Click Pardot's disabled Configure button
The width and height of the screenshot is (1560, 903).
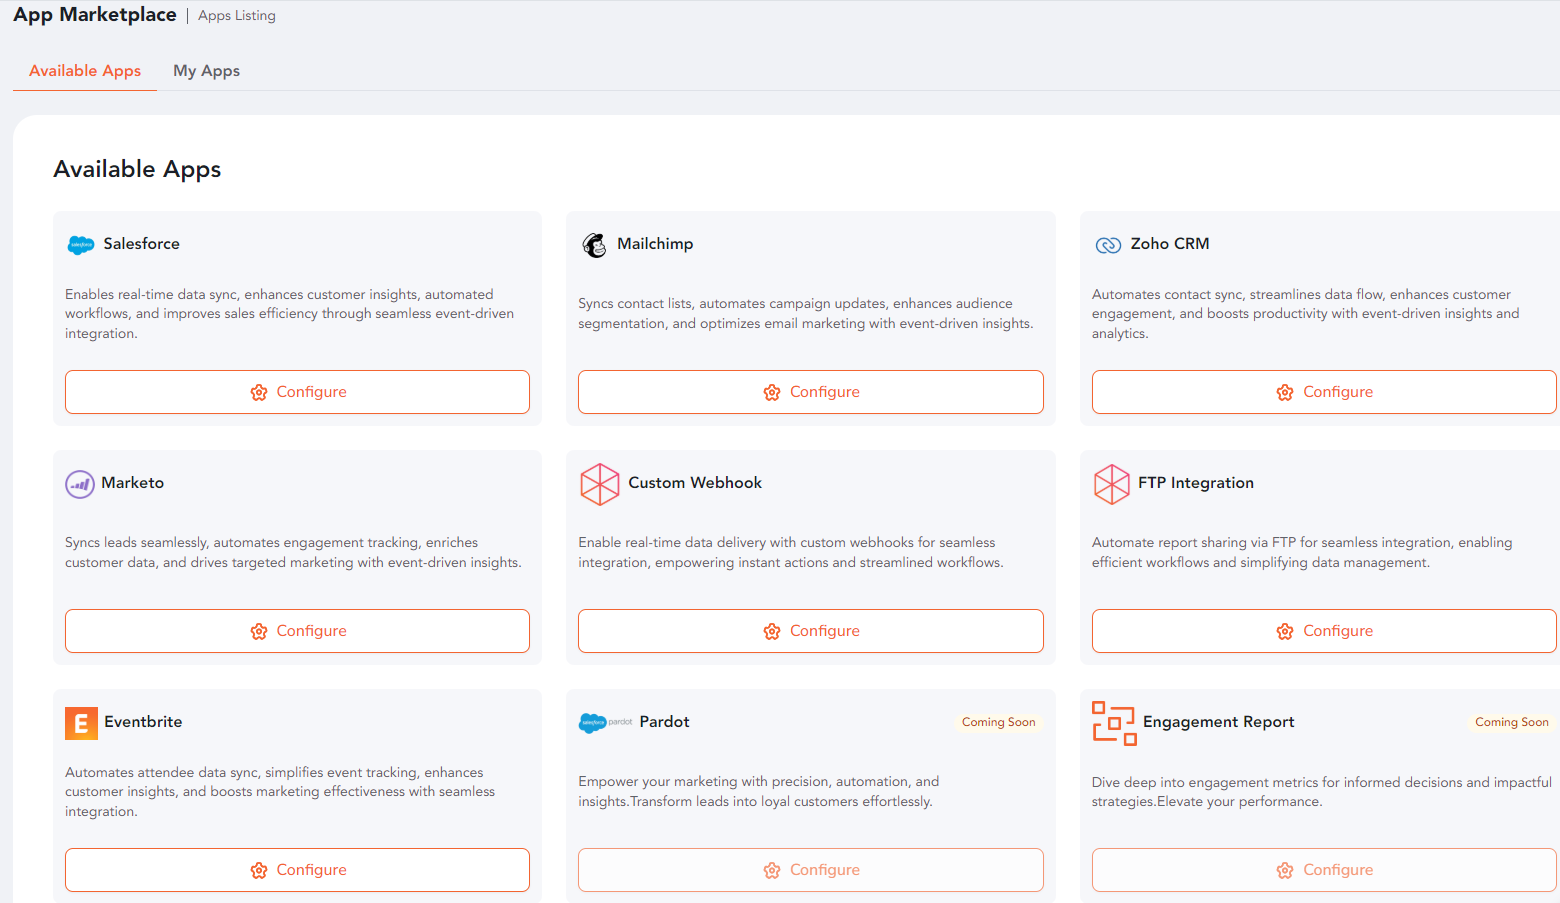coord(811,870)
